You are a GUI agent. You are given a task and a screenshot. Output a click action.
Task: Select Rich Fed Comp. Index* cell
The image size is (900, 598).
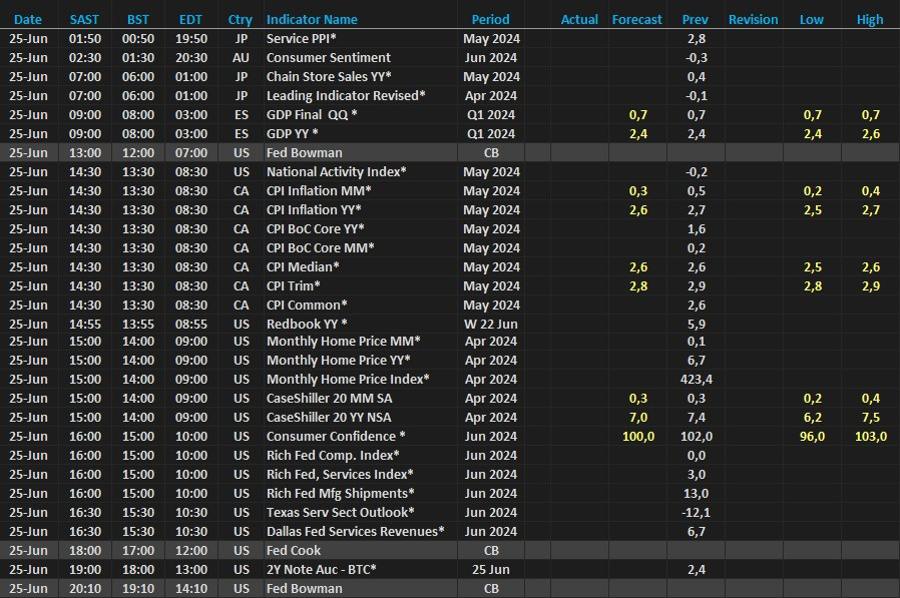333,455
